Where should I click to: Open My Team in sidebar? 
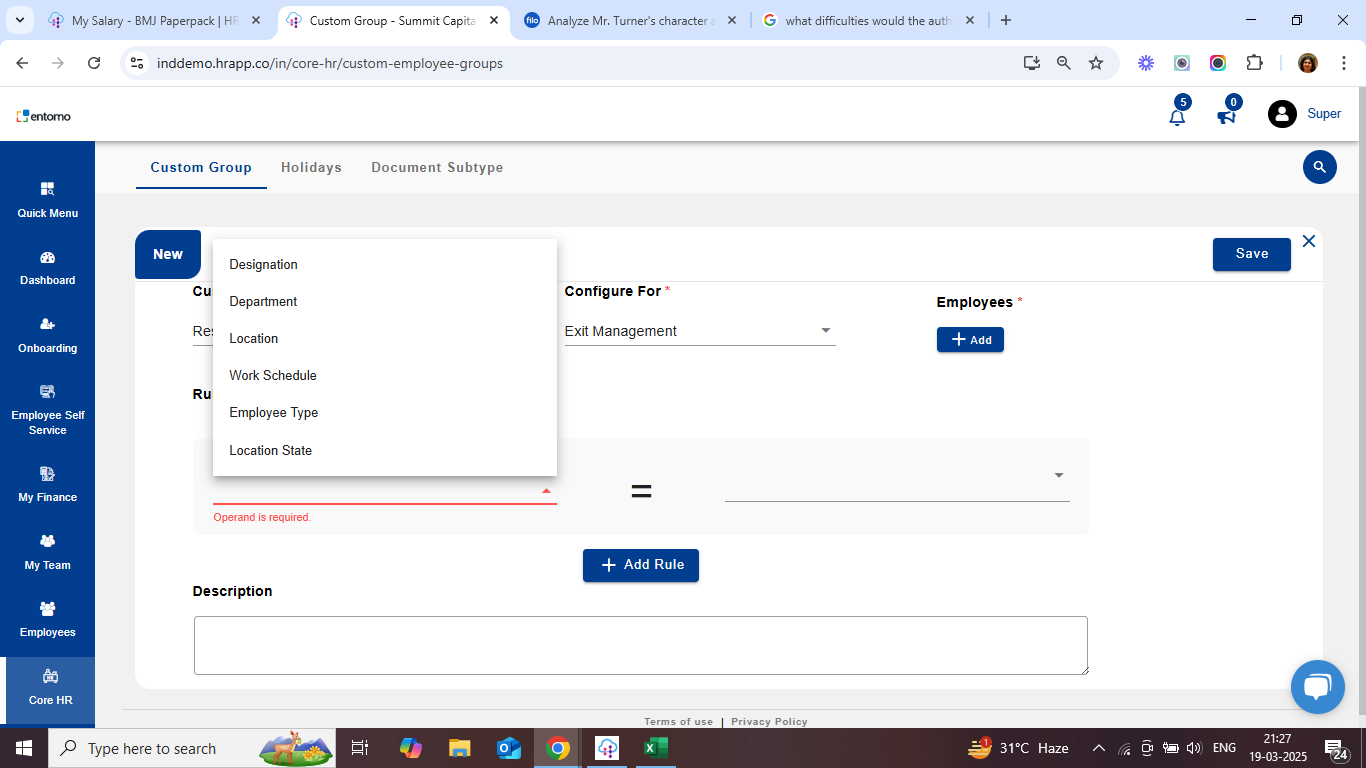pyautogui.click(x=47, y=552)
